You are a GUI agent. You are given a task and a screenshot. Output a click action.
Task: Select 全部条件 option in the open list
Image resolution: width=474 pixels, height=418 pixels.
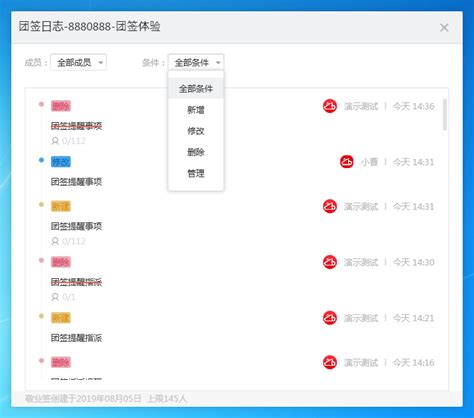coord(196,89)
